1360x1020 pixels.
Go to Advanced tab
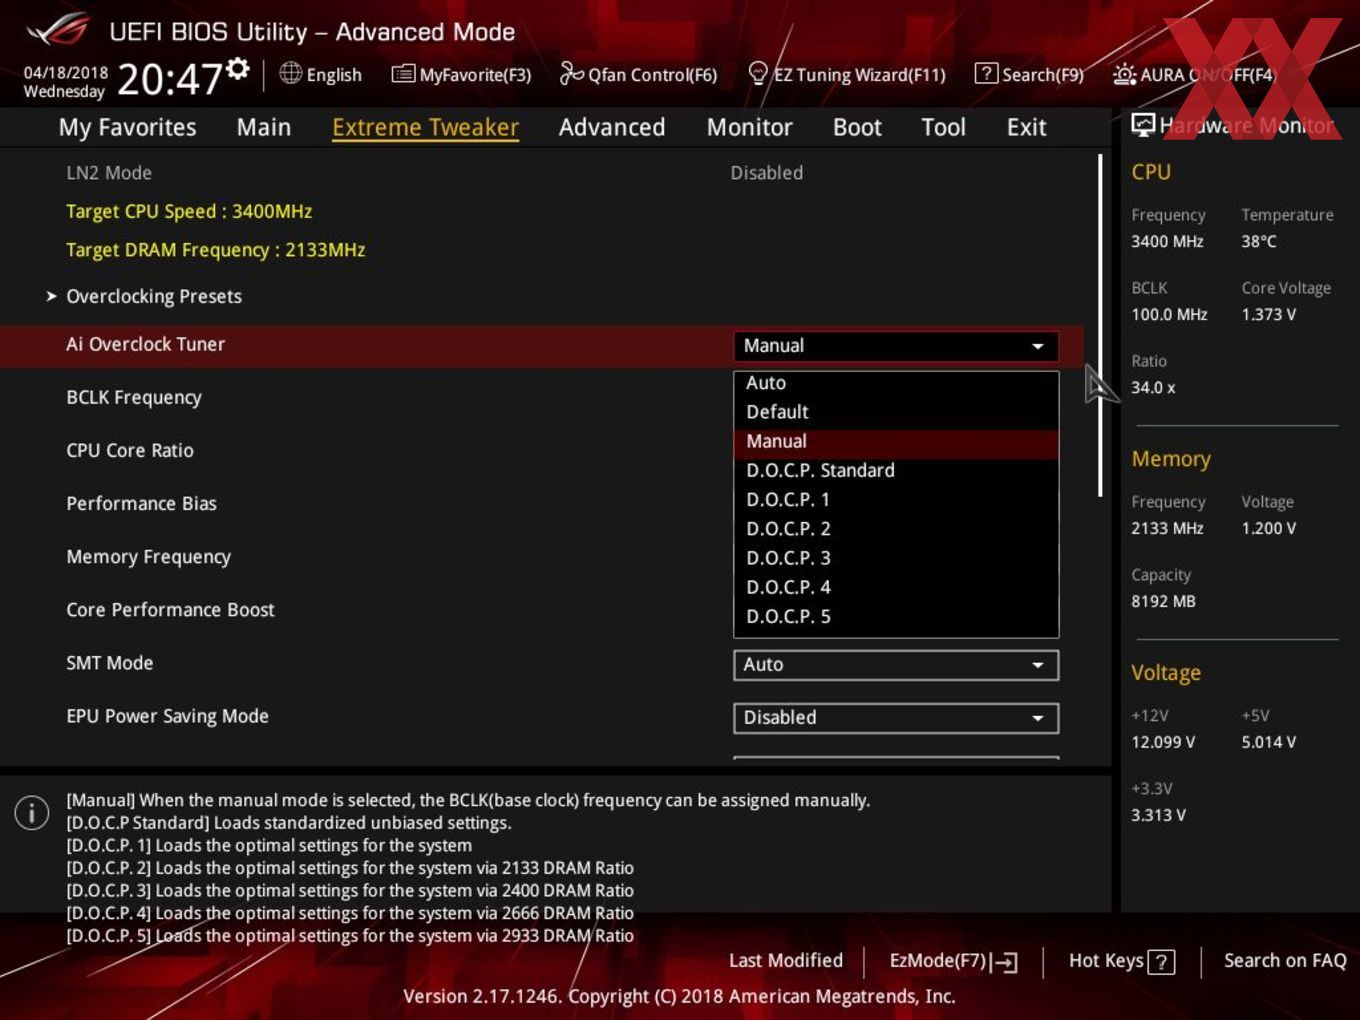click(x=611, y=127)
